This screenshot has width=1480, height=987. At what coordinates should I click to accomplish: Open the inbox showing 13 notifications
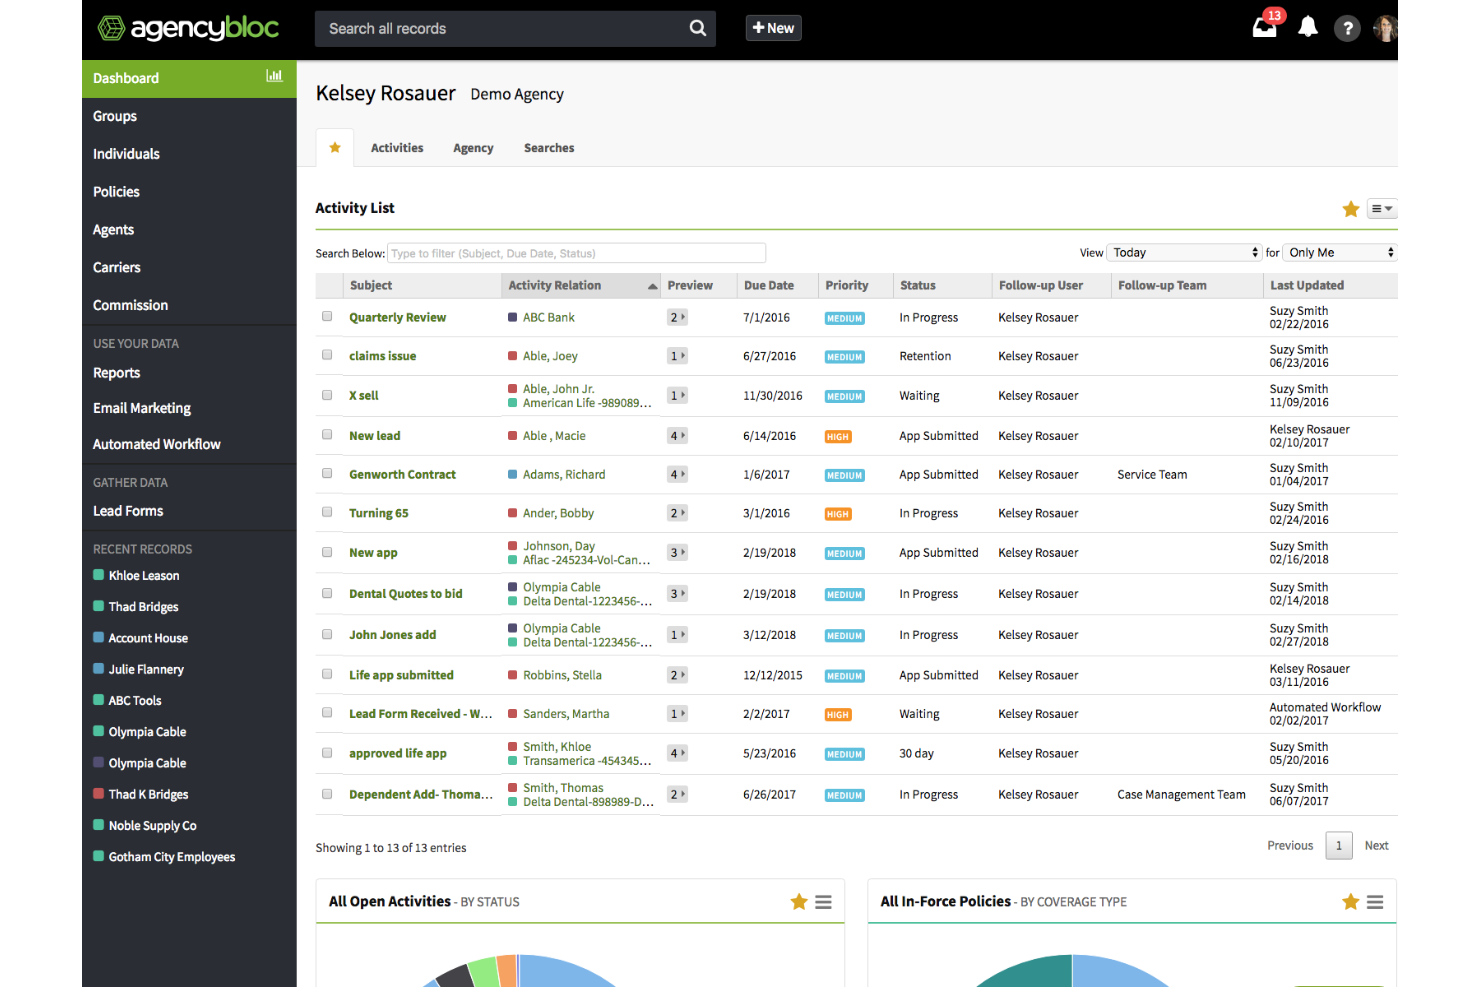point(1264,28)
